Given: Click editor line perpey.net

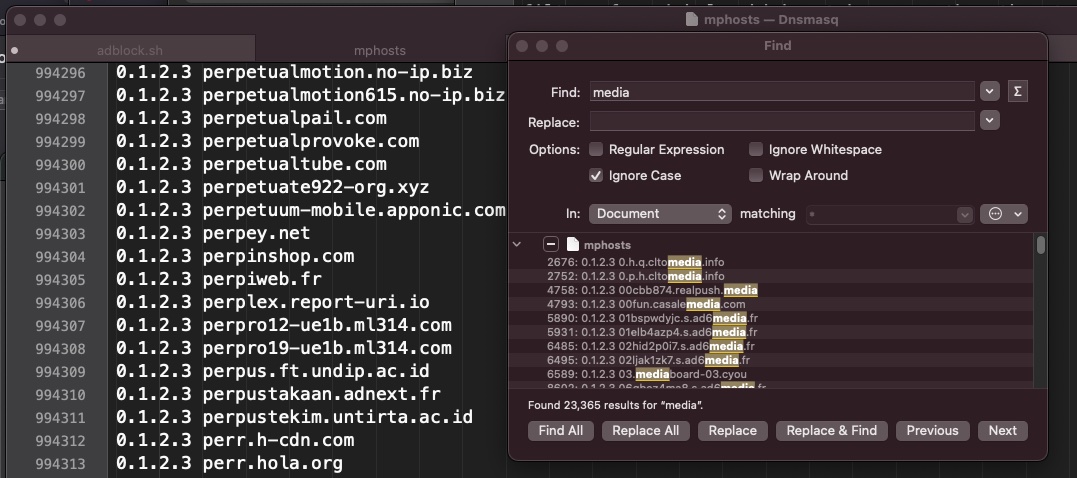Looking at the screenshot, I should 213,233.
